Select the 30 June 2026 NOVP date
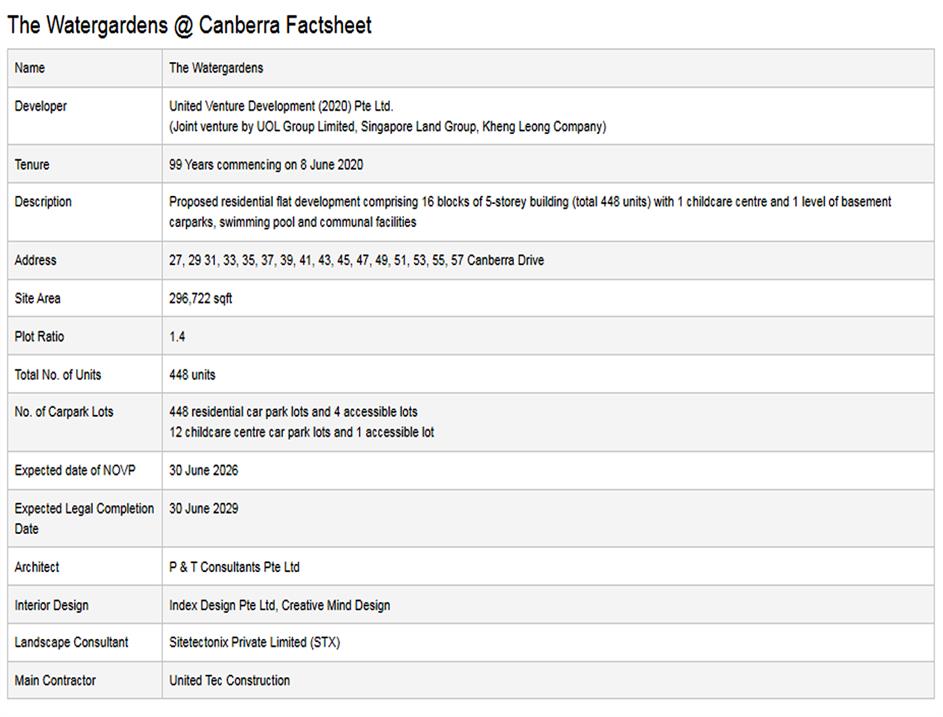Viewport: 943px width, 717px height. pyautogui.click(x=204, y=470)
